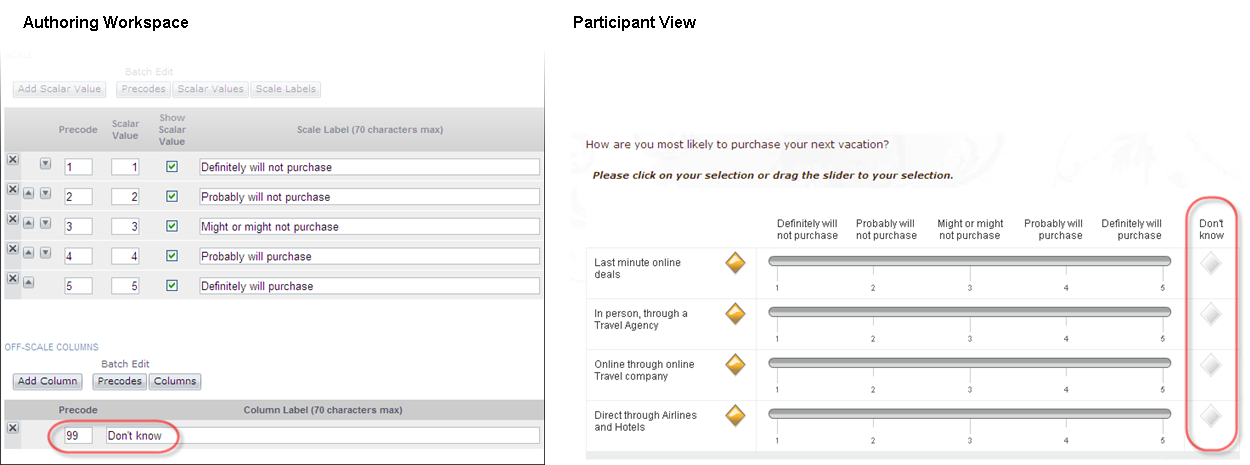Move 'Definitely will purchase' row up

click(29, 283)
